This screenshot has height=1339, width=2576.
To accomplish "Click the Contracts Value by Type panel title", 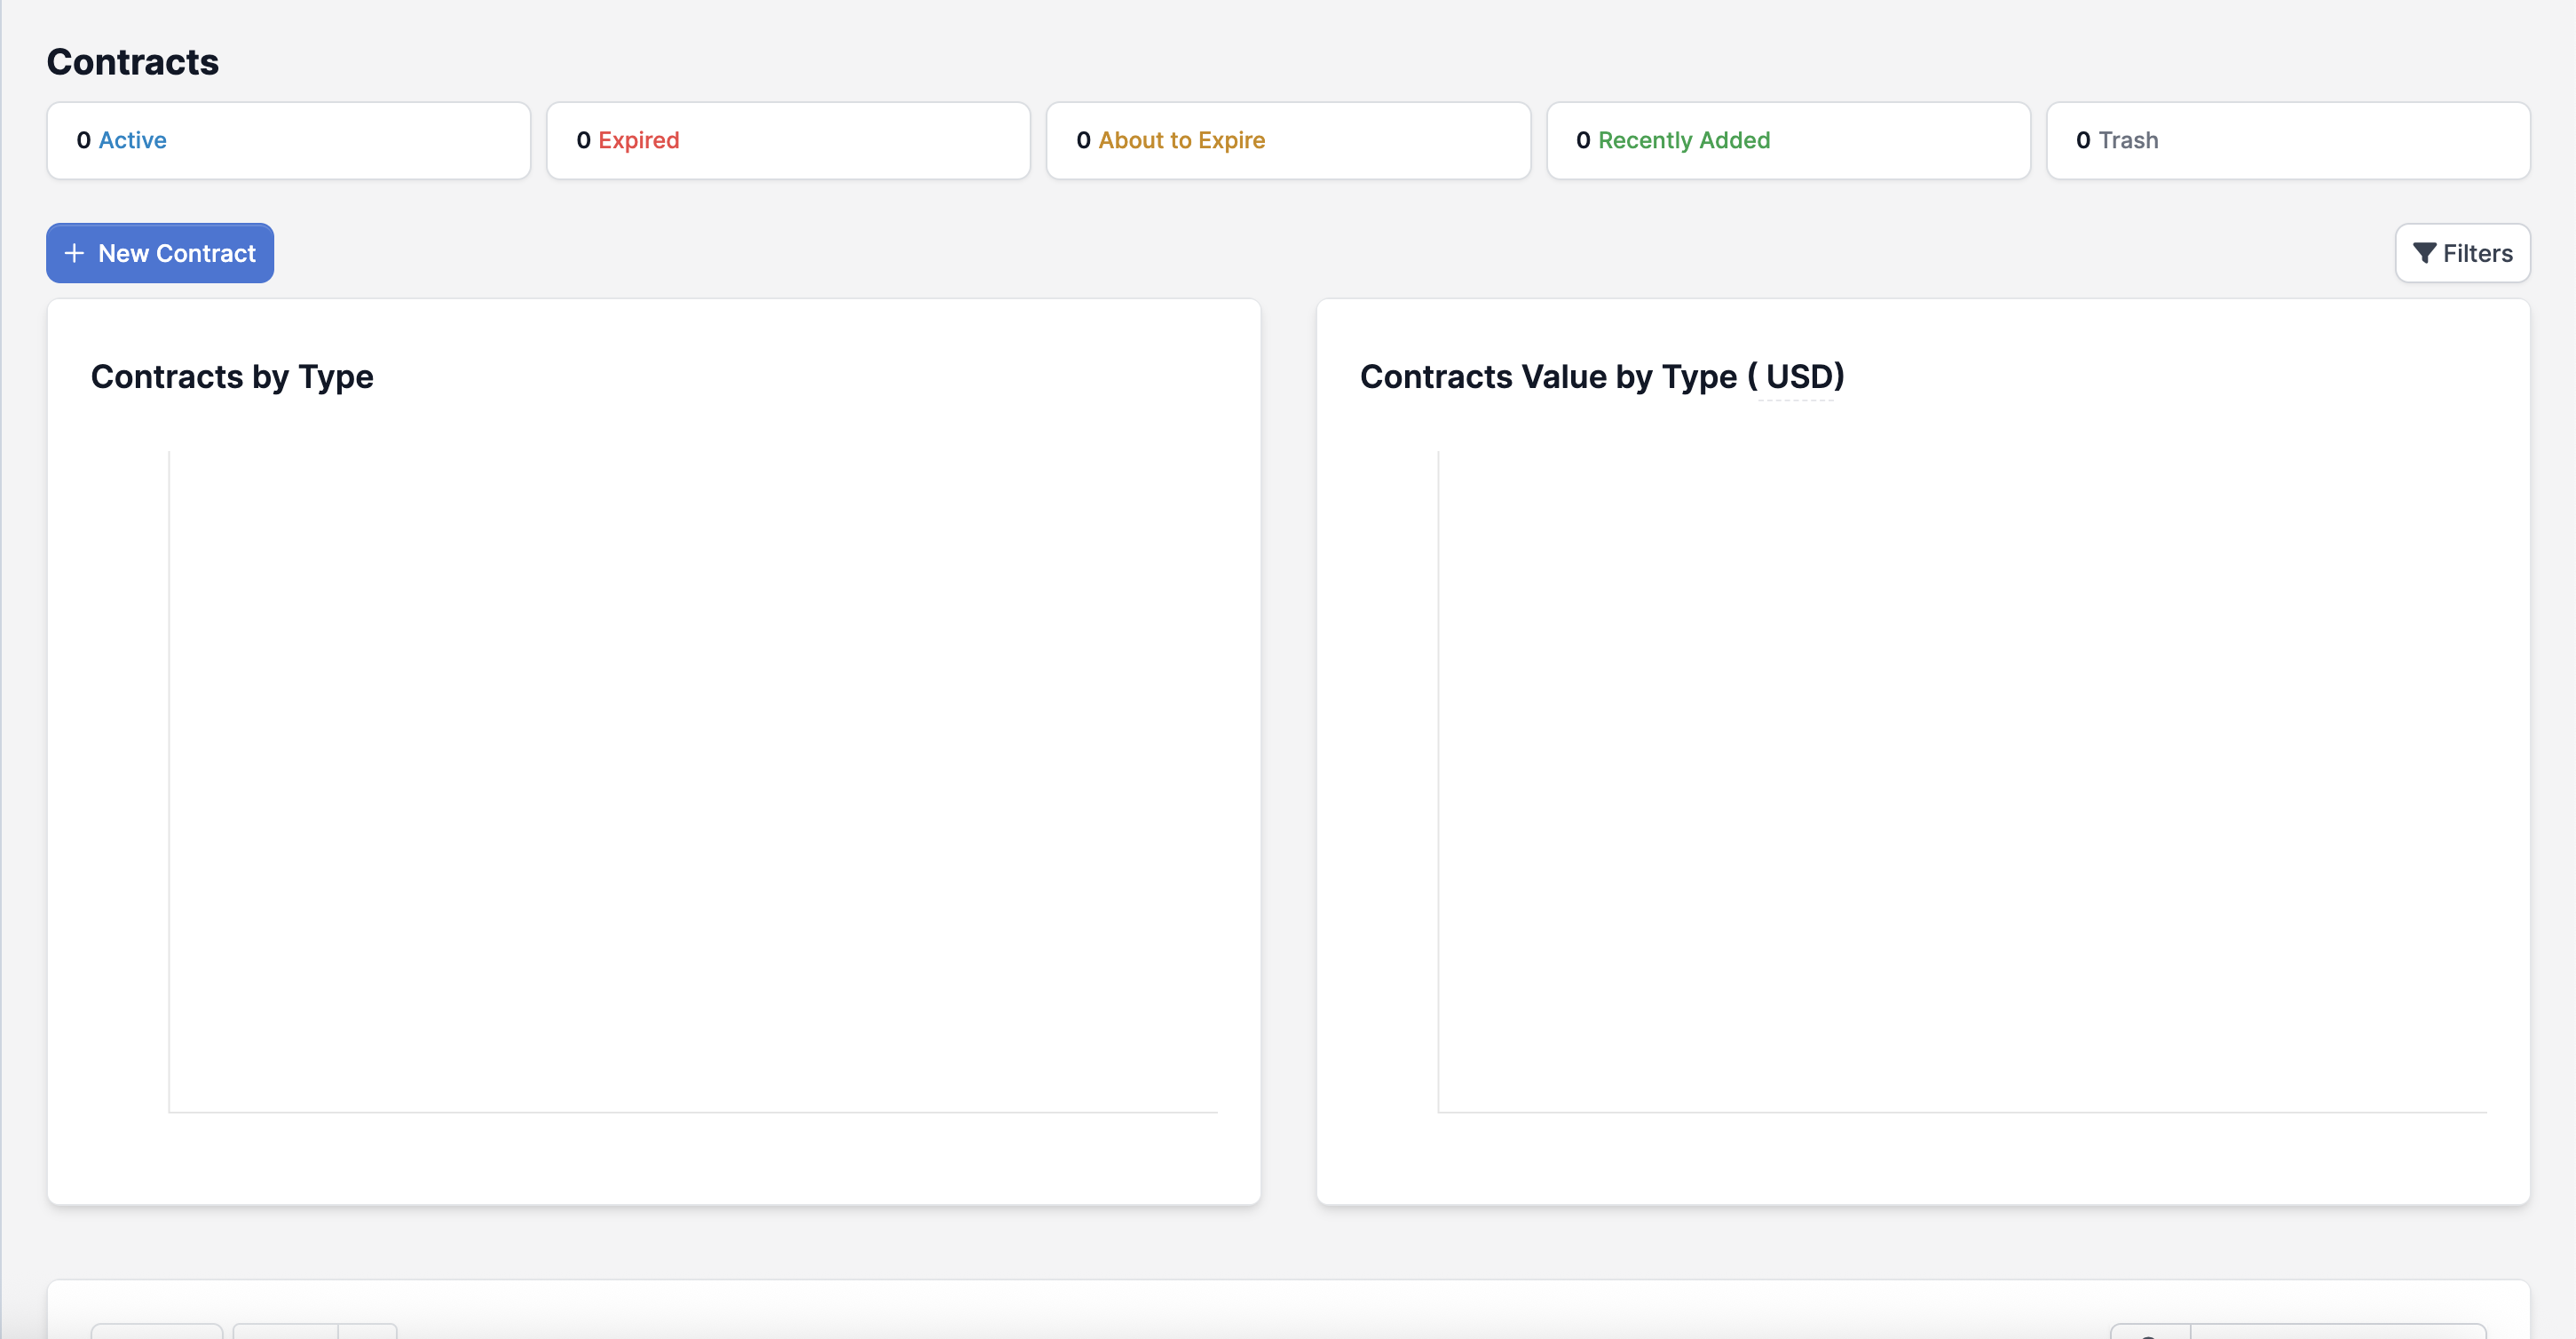I will point(1600,377).
